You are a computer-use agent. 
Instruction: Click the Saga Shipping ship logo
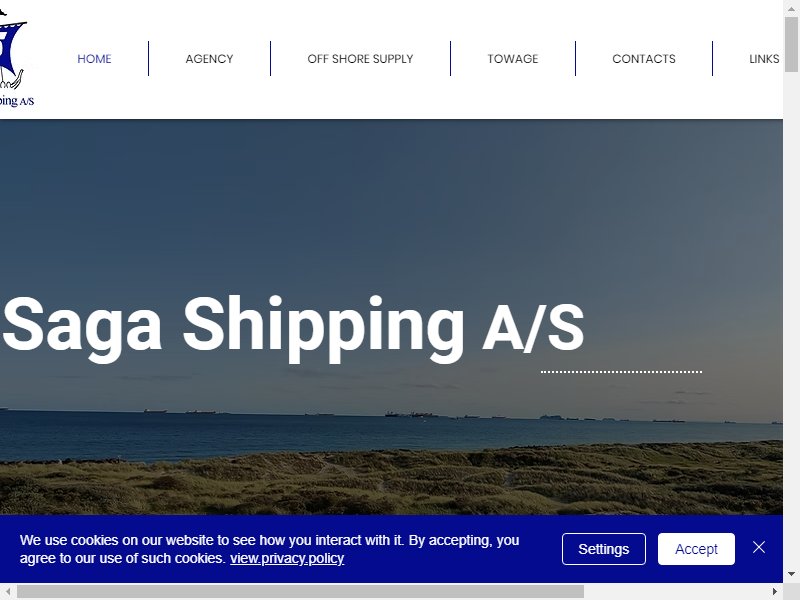pyautogui.click(x=13, y=58)
